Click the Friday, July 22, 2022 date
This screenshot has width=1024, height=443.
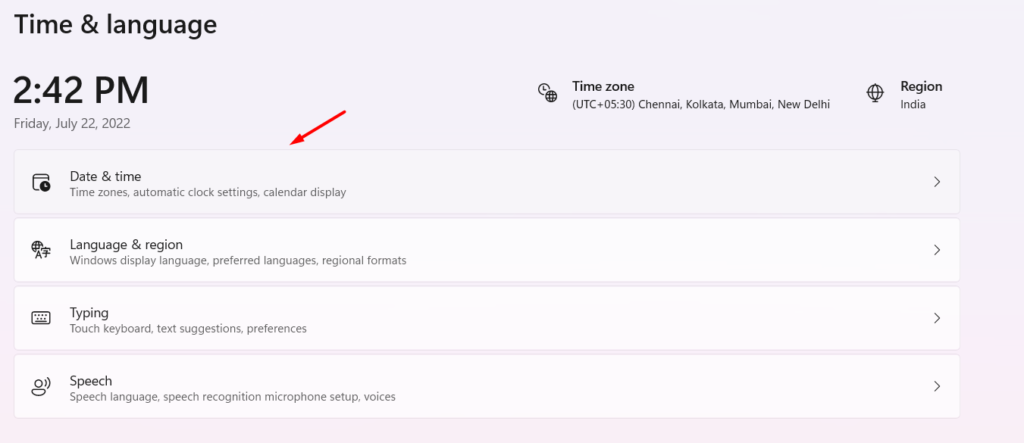(72, 124)
